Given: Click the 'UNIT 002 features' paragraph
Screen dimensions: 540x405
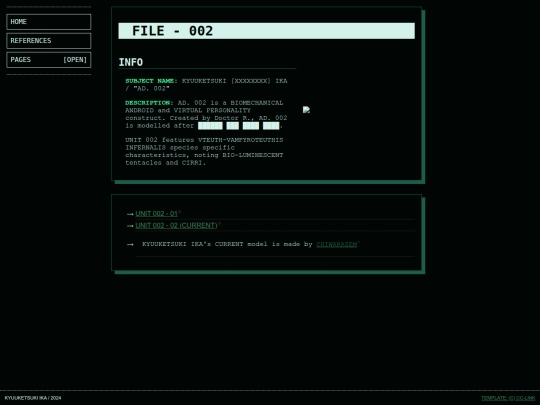Looking at the screenshot, I should pos(206,152).
